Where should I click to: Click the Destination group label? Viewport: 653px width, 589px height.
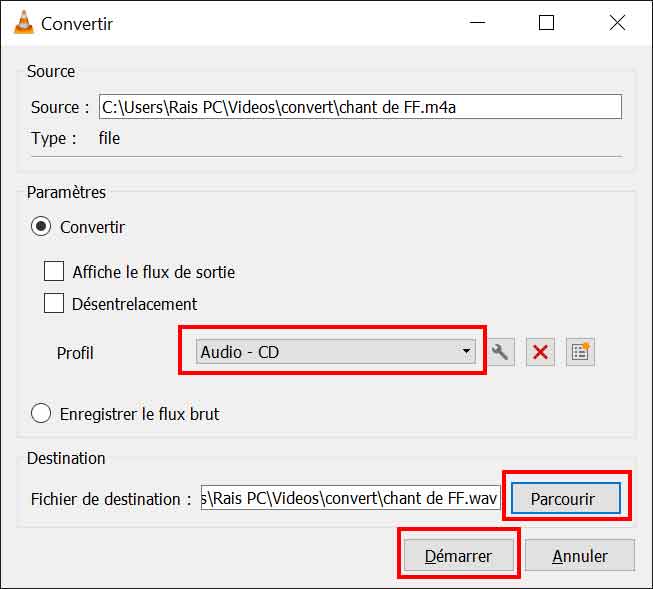pos(66,458)
